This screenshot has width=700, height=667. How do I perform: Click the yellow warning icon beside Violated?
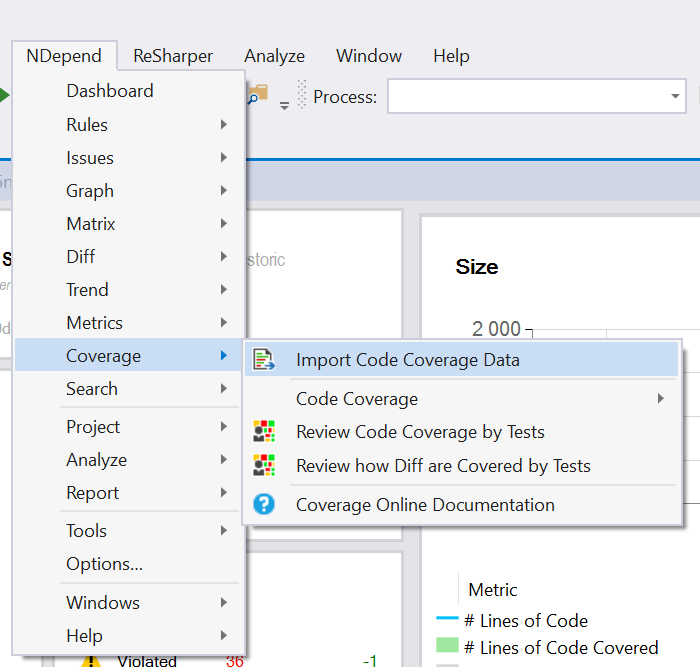click(x=91, y=661)
